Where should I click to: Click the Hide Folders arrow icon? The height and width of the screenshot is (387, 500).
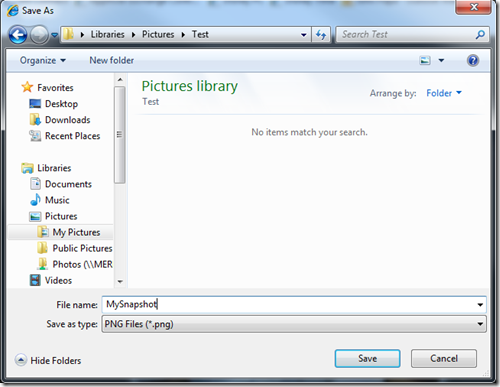click(21, 360)
